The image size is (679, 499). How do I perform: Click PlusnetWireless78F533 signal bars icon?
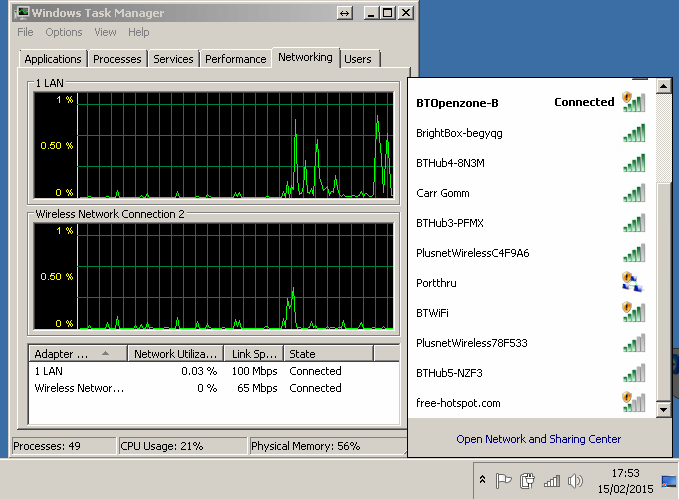coord(634,343)
